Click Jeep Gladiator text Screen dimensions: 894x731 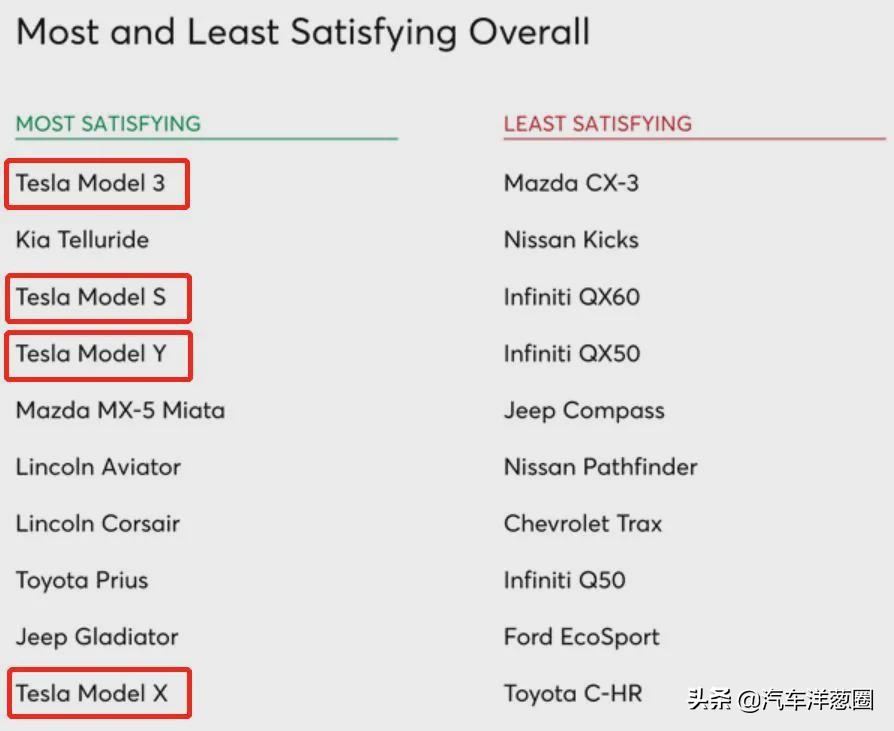click(97, 637)
